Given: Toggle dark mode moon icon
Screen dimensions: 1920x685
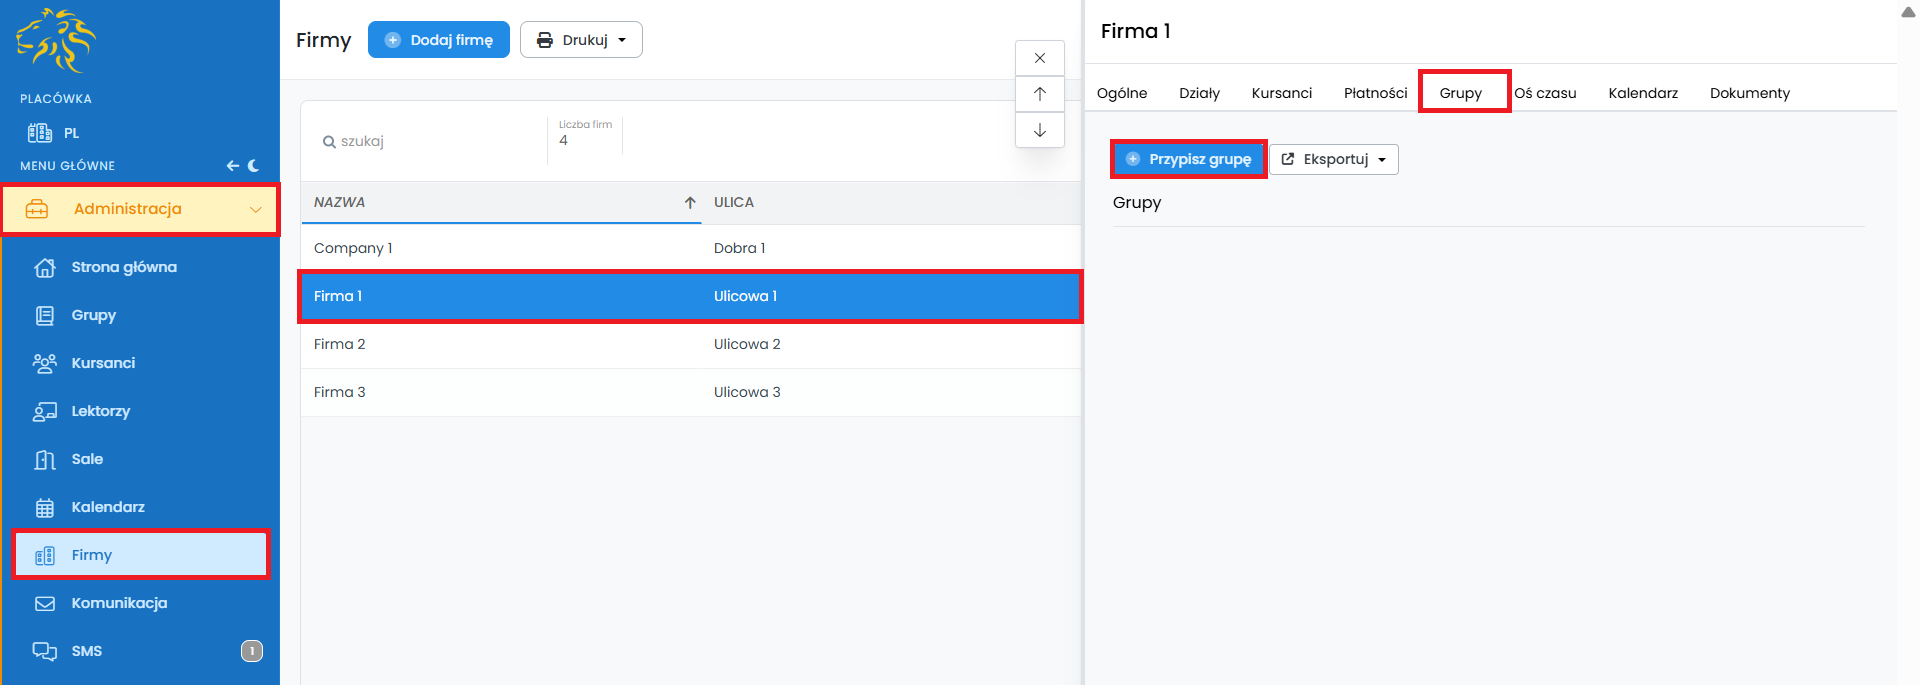Looking at the screenshot, I should click(x=254, y=166).
